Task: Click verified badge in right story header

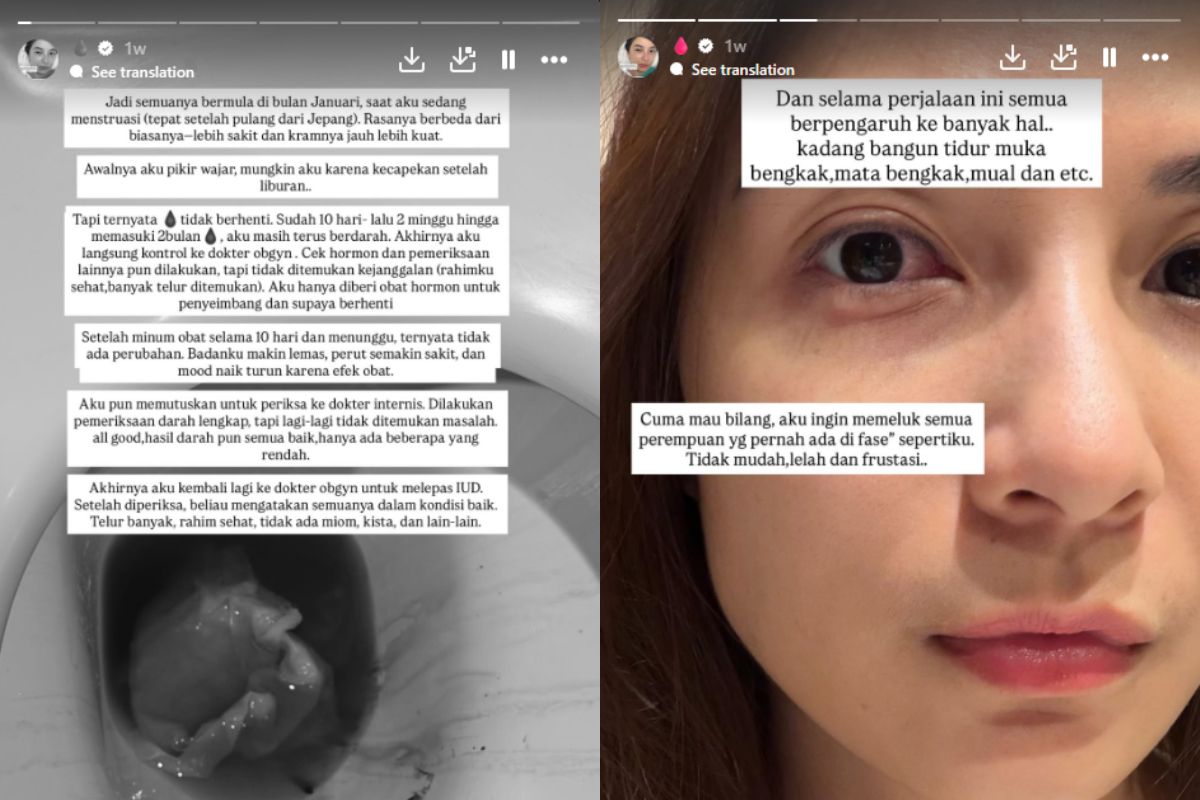Action: click(705, 46)
